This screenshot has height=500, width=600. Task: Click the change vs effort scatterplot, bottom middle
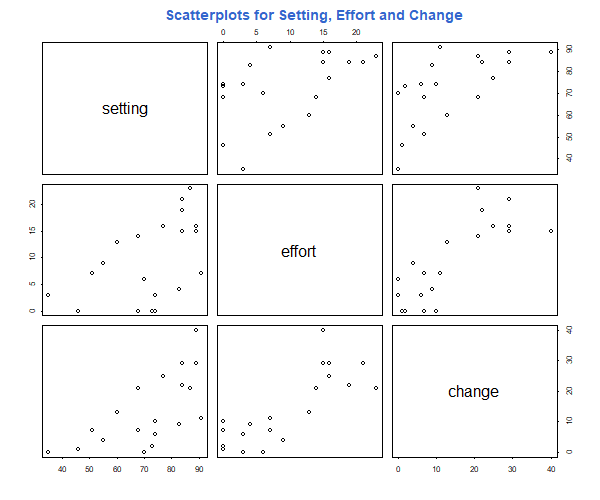pyautogui.click(x=300, y=391)
